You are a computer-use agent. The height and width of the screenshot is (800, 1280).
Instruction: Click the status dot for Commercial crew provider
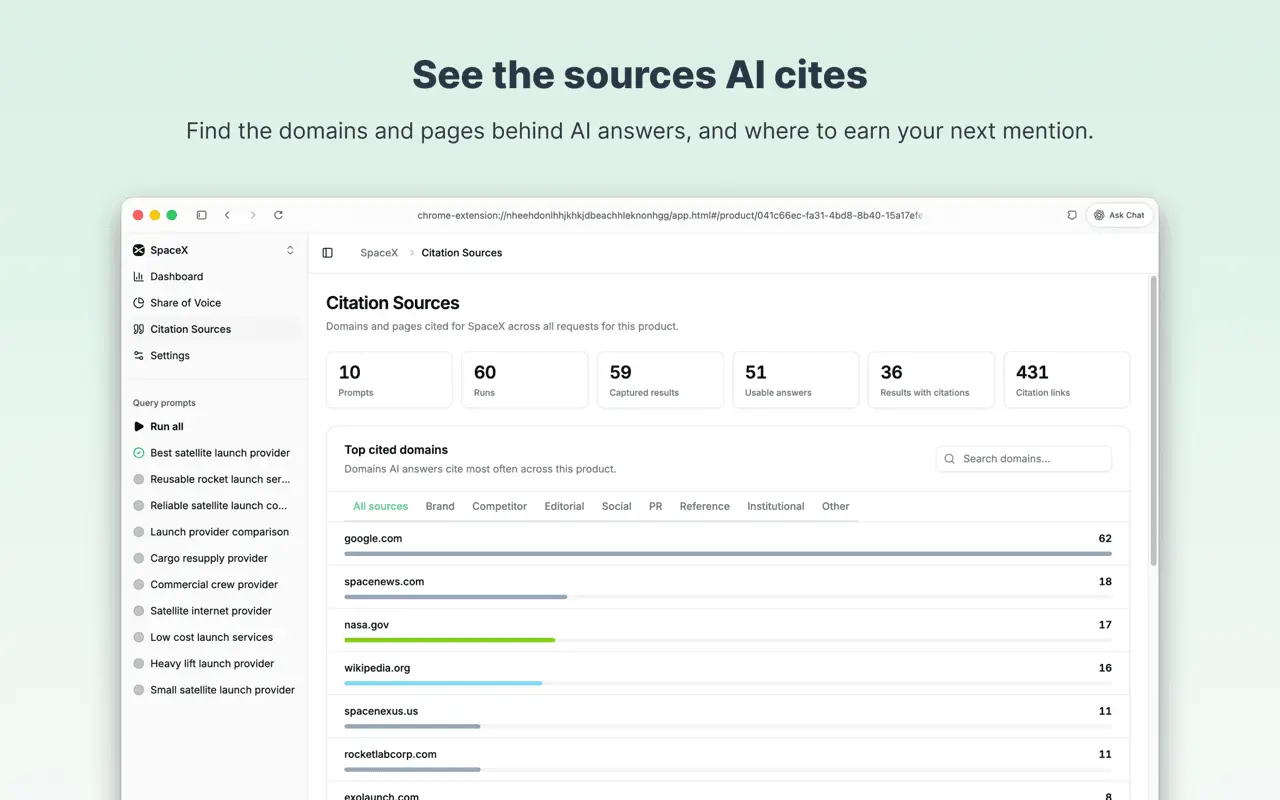tap(139, 585)
